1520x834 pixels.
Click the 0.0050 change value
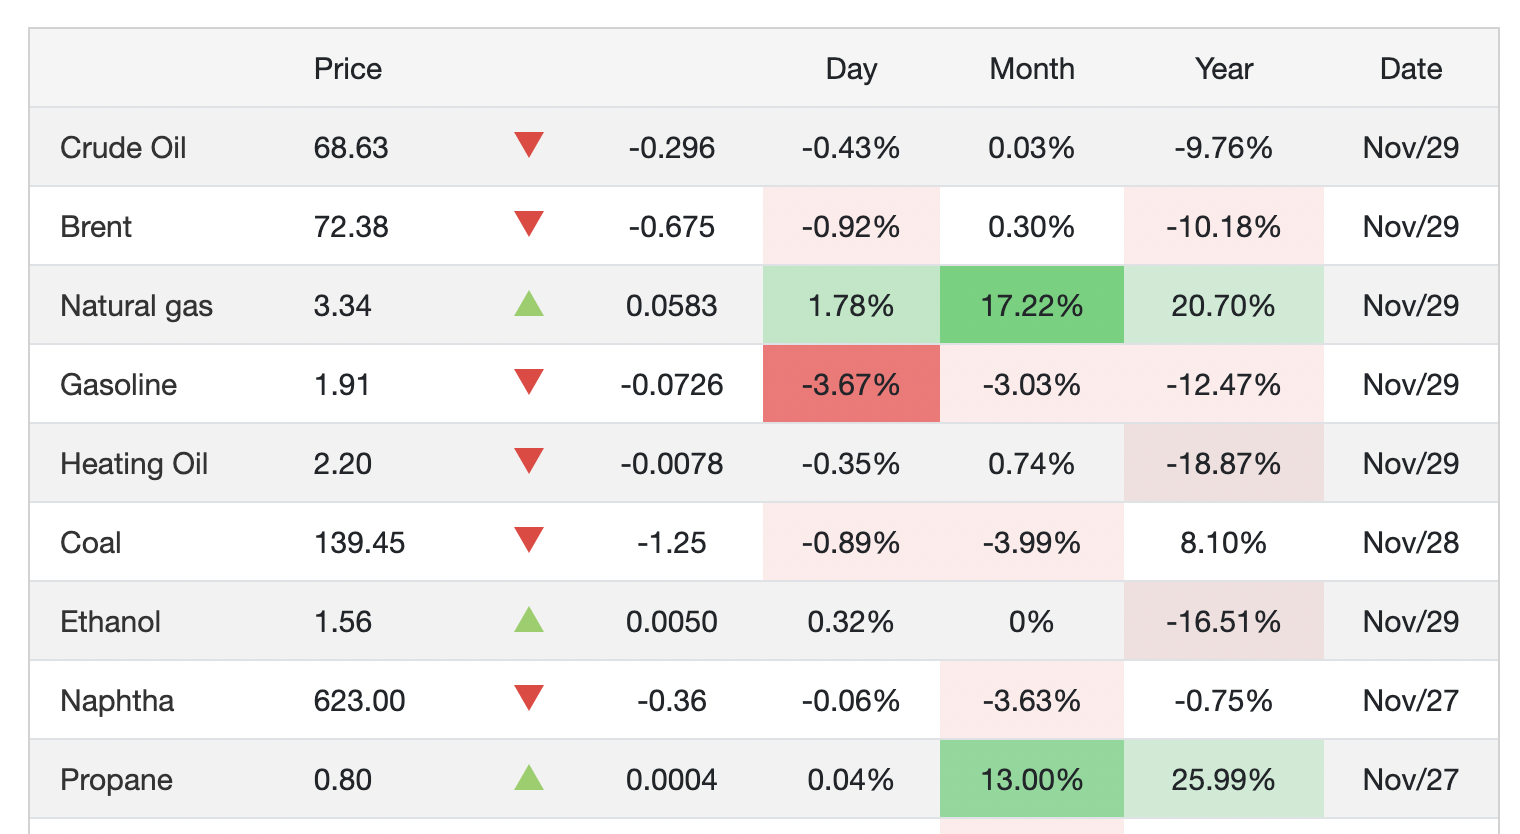pyautogui.click(x=672, y=622)
